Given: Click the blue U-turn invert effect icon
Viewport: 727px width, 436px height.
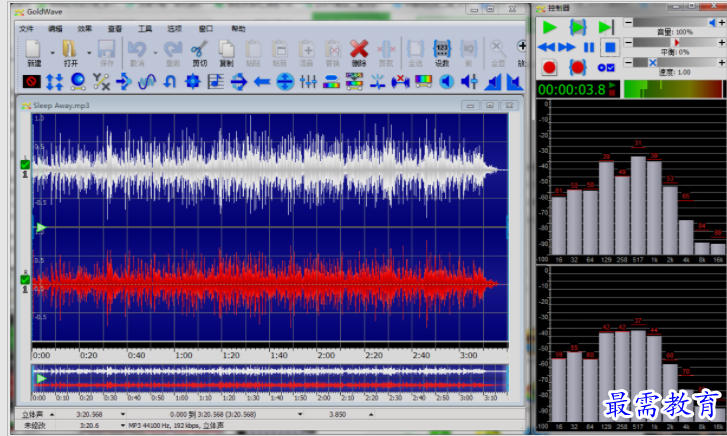Looking at the screenshot, I should click(x=170, y=82).
